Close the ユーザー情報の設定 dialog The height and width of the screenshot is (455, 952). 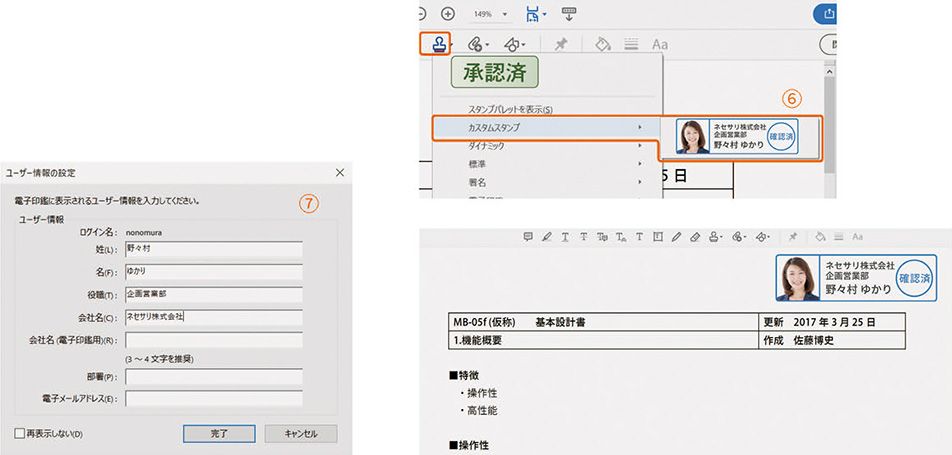click(x=340, y=173)
